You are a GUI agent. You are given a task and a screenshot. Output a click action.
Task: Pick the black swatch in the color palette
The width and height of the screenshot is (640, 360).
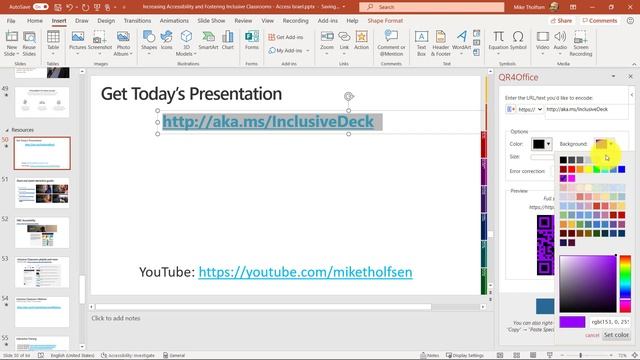(x=563, y=160)
